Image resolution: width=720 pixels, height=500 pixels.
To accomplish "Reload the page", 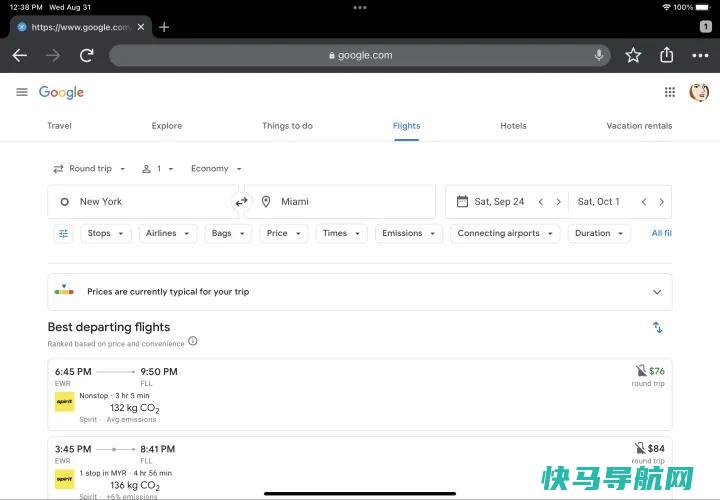I will [x=87, y=56].
